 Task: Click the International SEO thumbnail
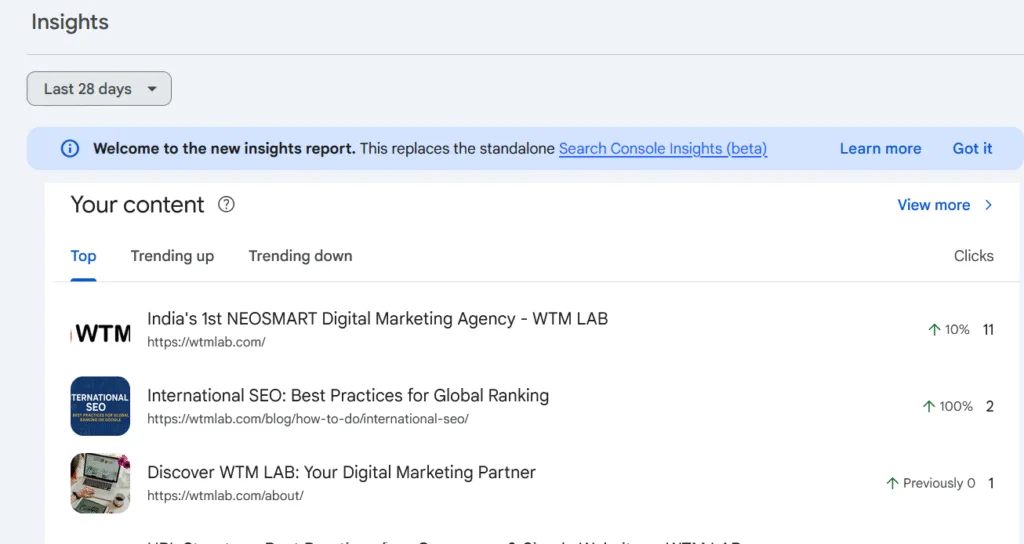[101, 406]
